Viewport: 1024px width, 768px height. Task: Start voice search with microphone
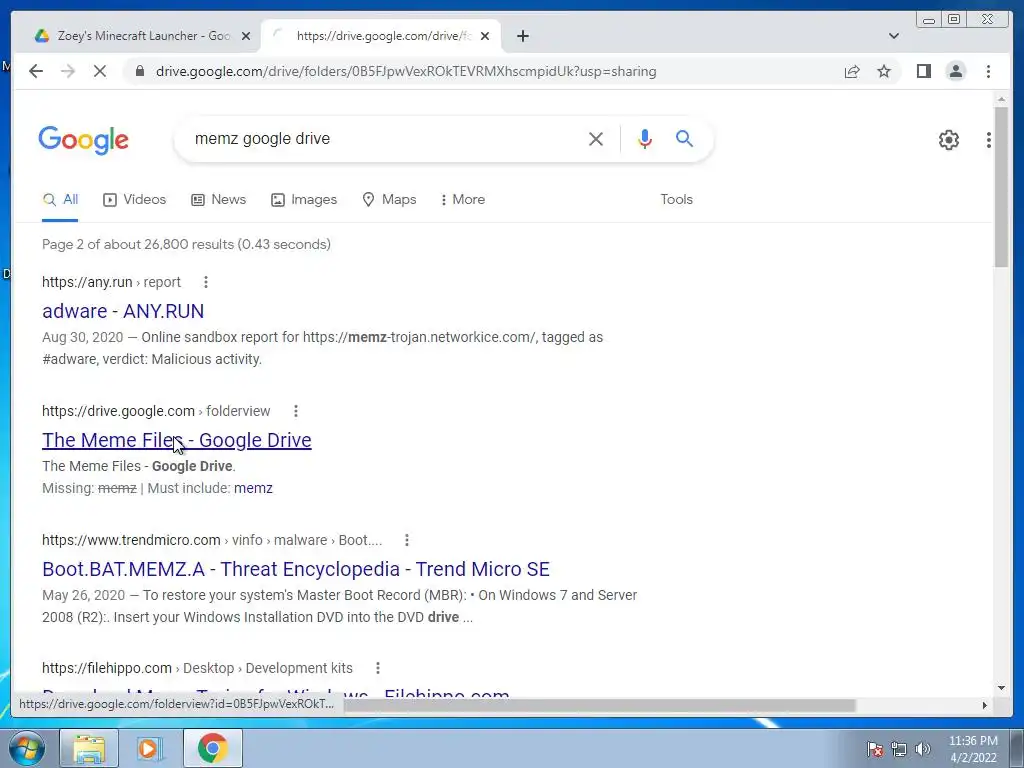pyautogui.click(x=645, y=139)
